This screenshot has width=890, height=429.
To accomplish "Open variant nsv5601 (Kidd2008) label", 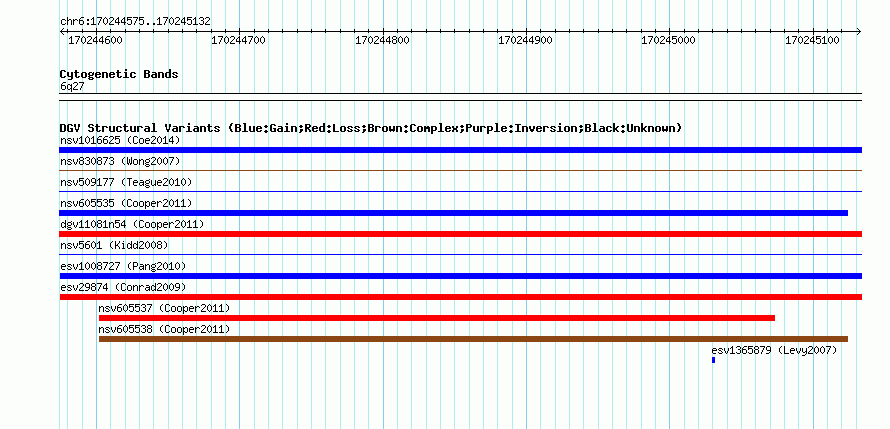I will point(114,245).
